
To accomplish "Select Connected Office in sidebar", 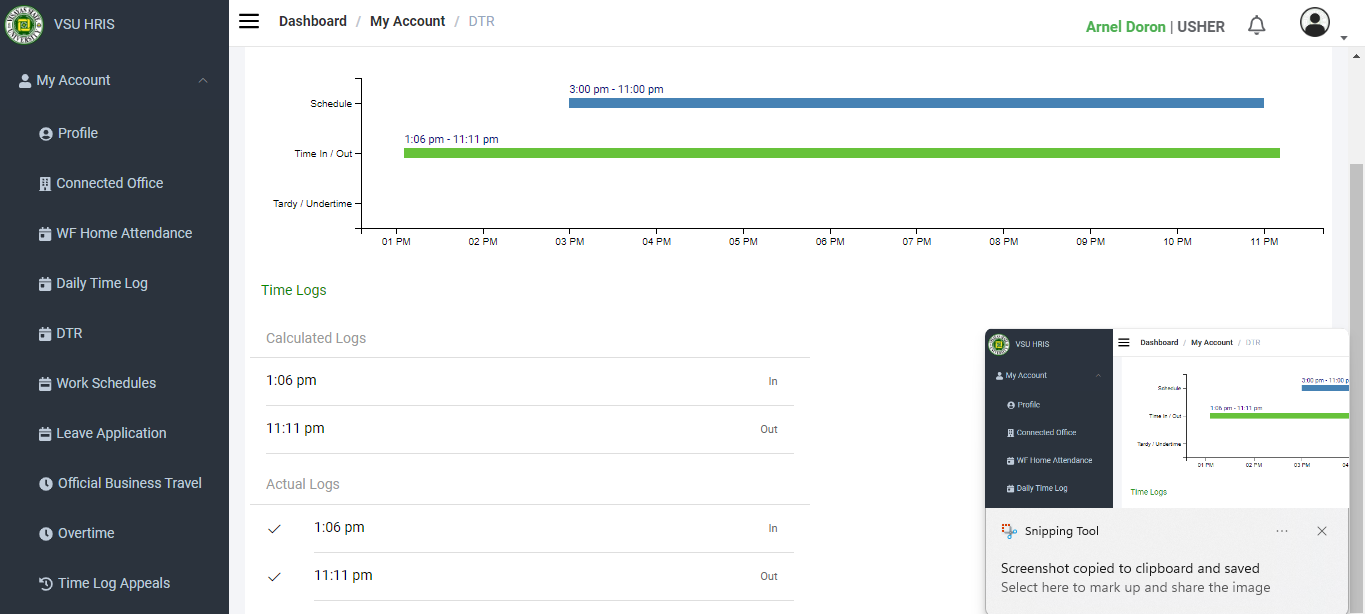I will [109, 183].
